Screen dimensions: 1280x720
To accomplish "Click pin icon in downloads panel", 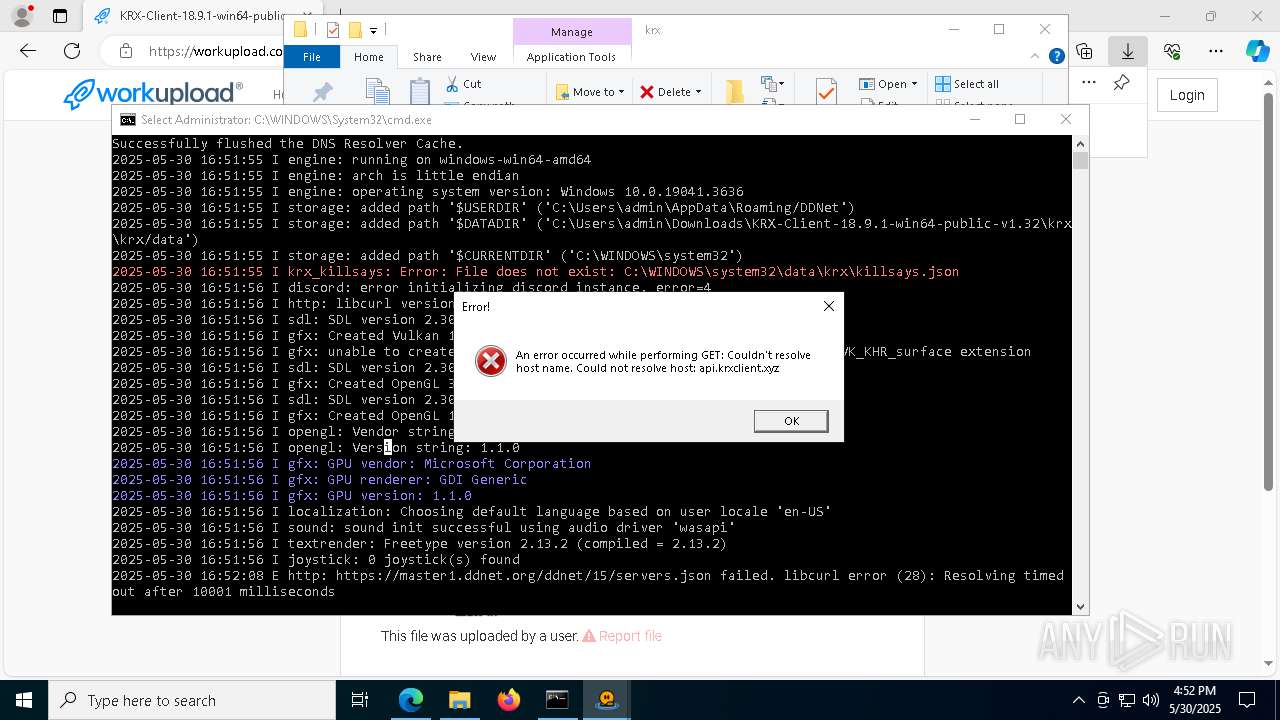I will 1122,83.
